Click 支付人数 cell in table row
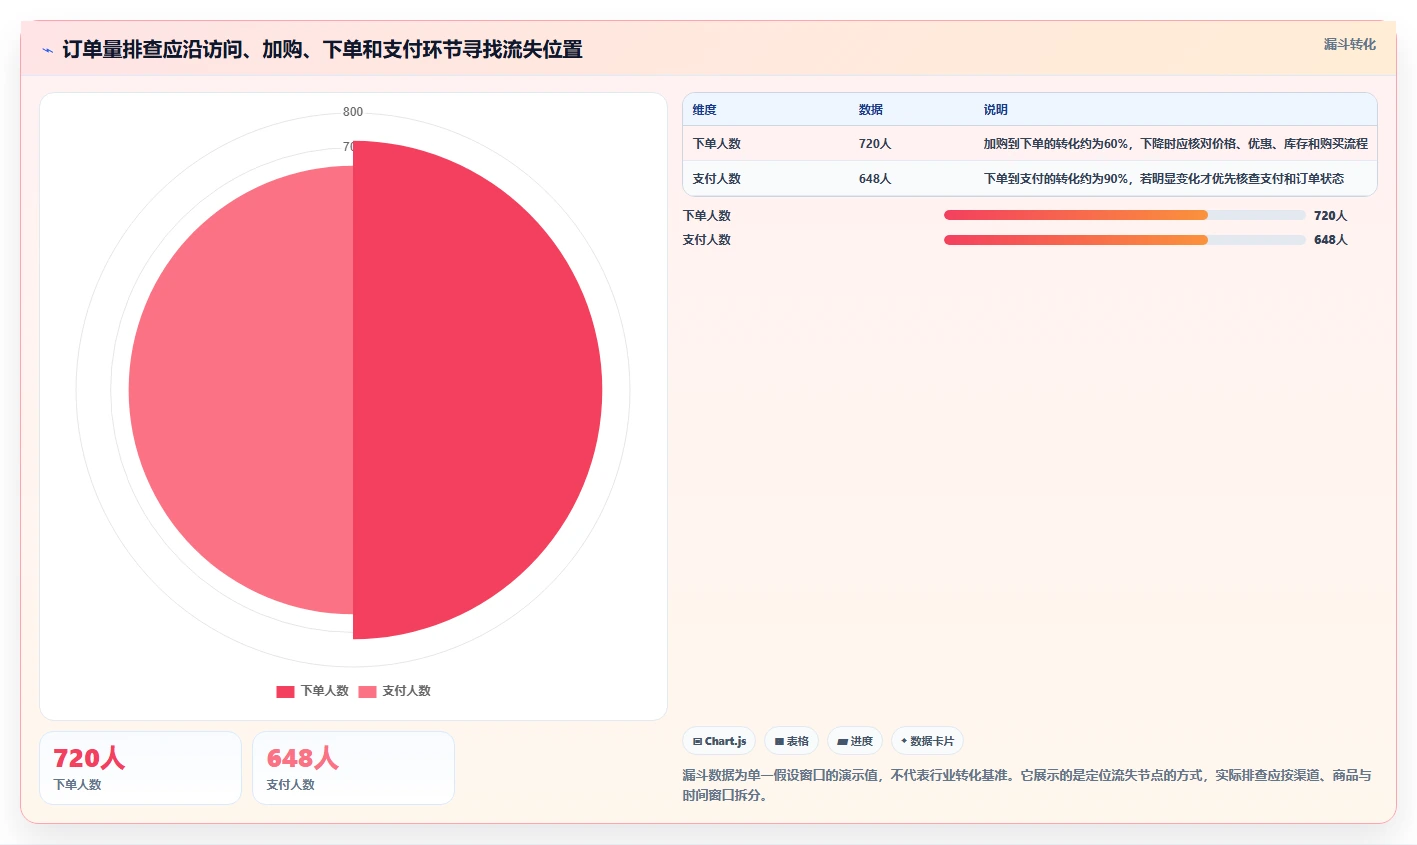Screen dimensions: 1417x845 point(717,179)
